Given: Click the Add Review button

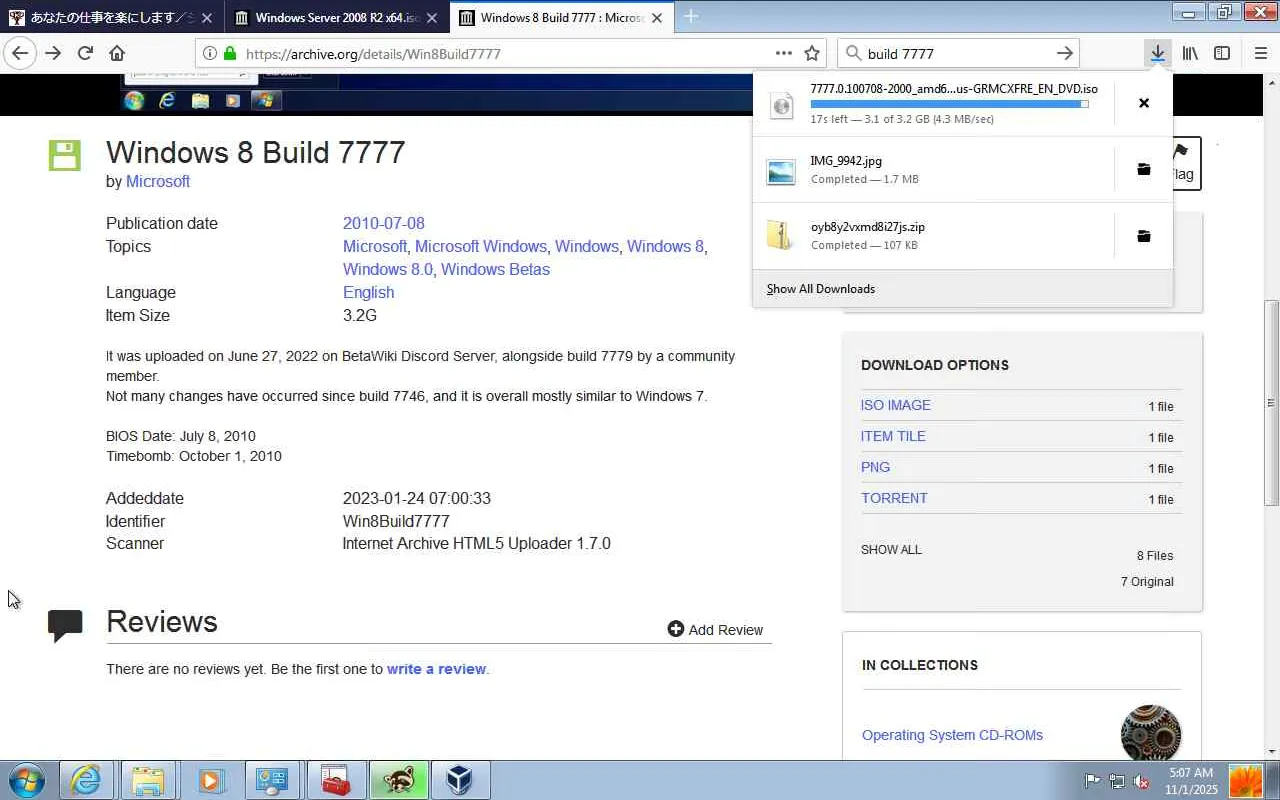Looking at the screenshot, I should point(715,629).
